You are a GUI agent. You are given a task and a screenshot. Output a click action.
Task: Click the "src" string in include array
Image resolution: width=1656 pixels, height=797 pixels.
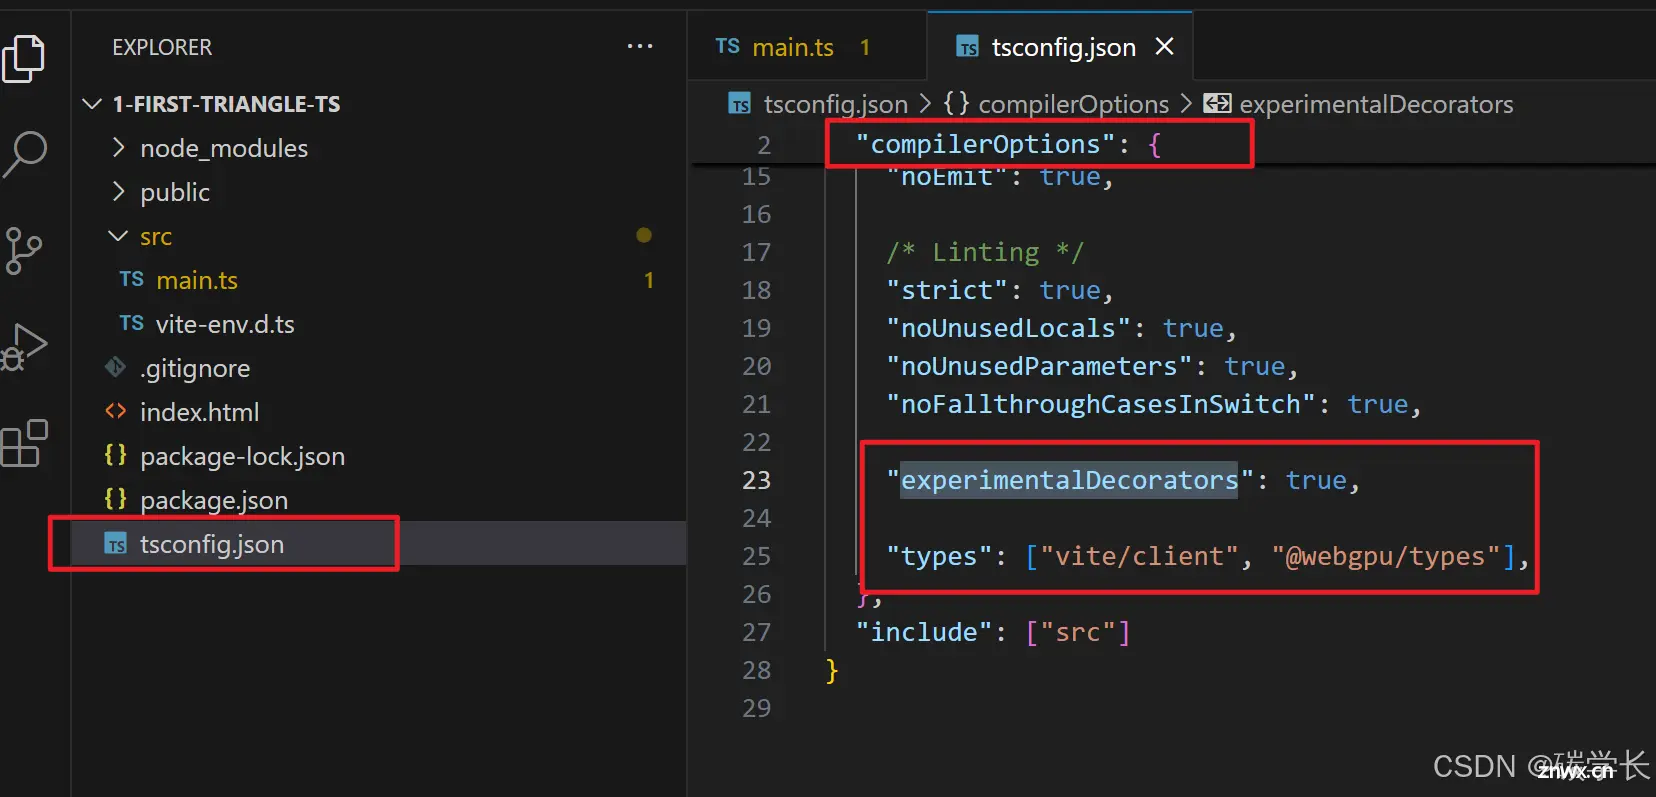tap(1078, 632)
